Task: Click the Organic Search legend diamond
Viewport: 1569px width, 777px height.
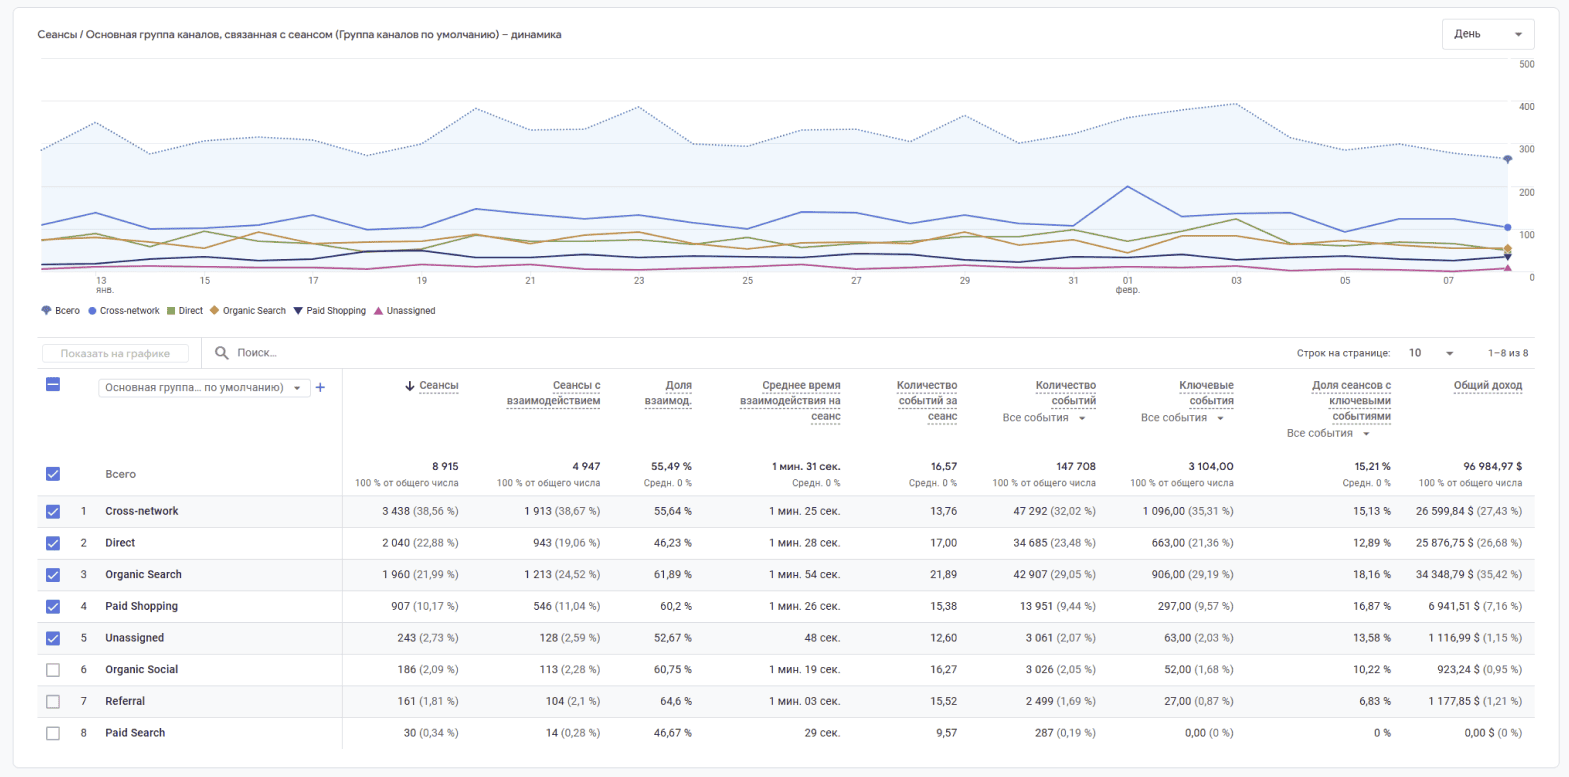Action: (x=214, y=311)
